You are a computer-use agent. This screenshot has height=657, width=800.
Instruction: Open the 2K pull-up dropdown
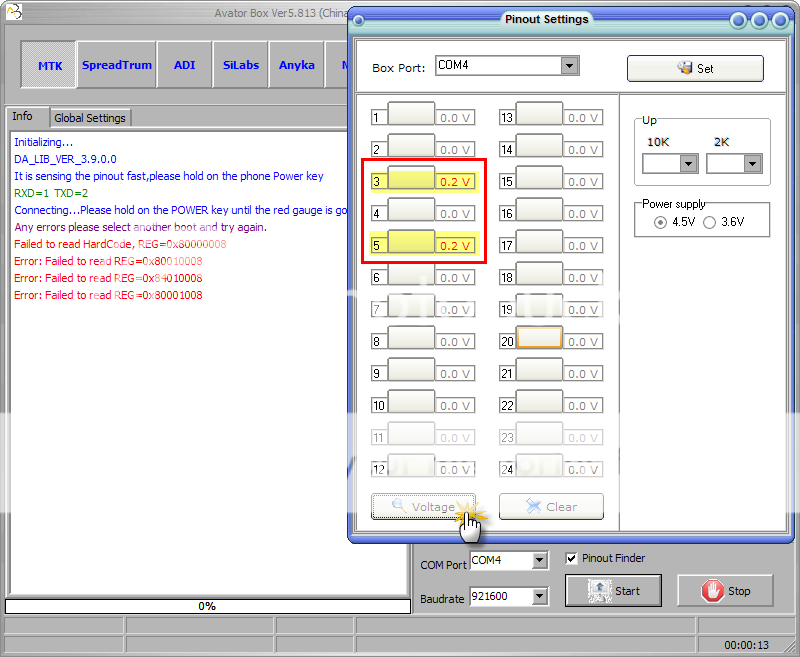point(753,164)
